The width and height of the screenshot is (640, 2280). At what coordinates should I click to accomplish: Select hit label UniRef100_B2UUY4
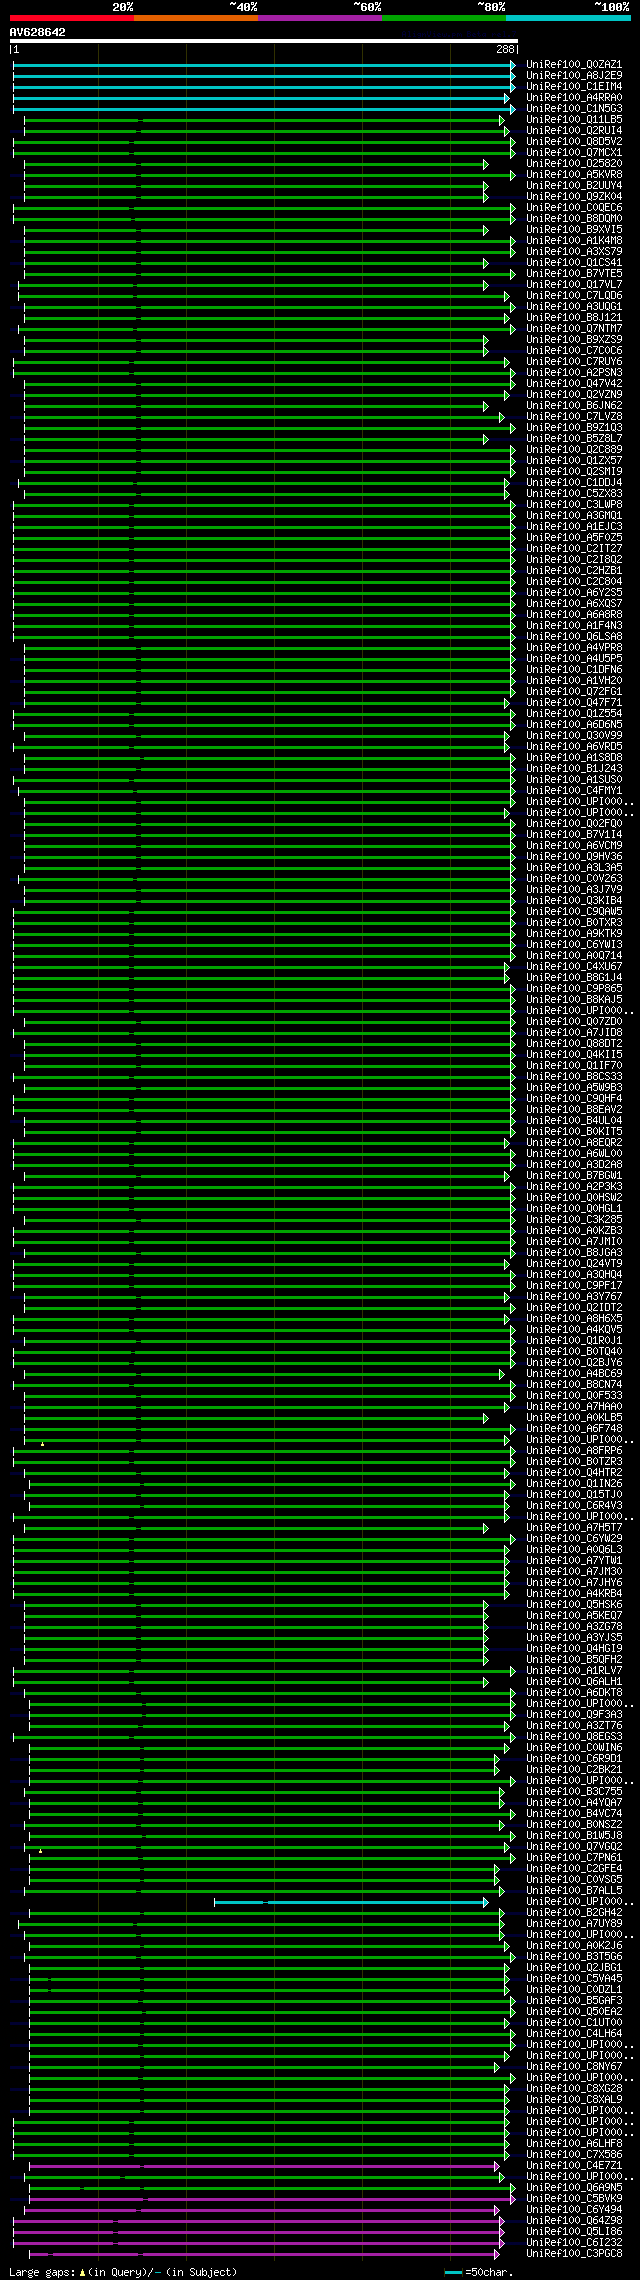[574, 186]
